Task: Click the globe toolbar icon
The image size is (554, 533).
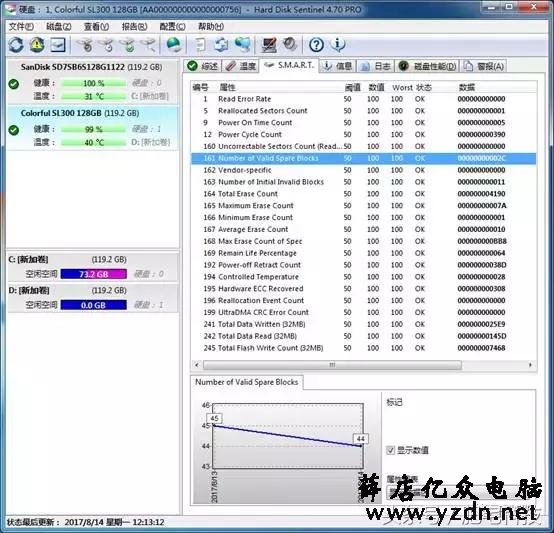Action: click(174, 45)
